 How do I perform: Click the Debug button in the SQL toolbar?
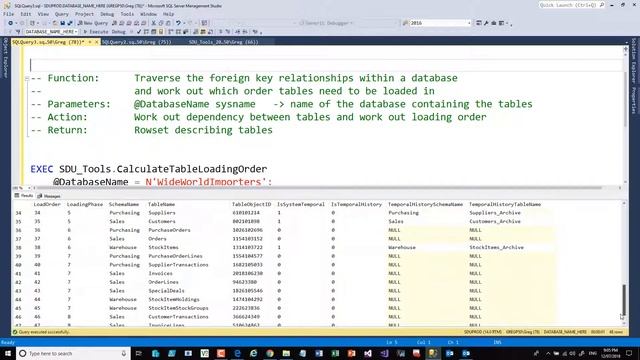[x=119, y=32]
